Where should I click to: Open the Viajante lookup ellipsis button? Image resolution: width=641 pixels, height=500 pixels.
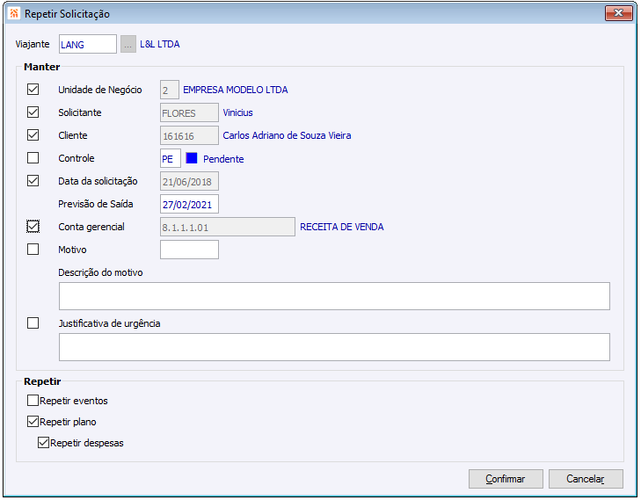[128, 44]
